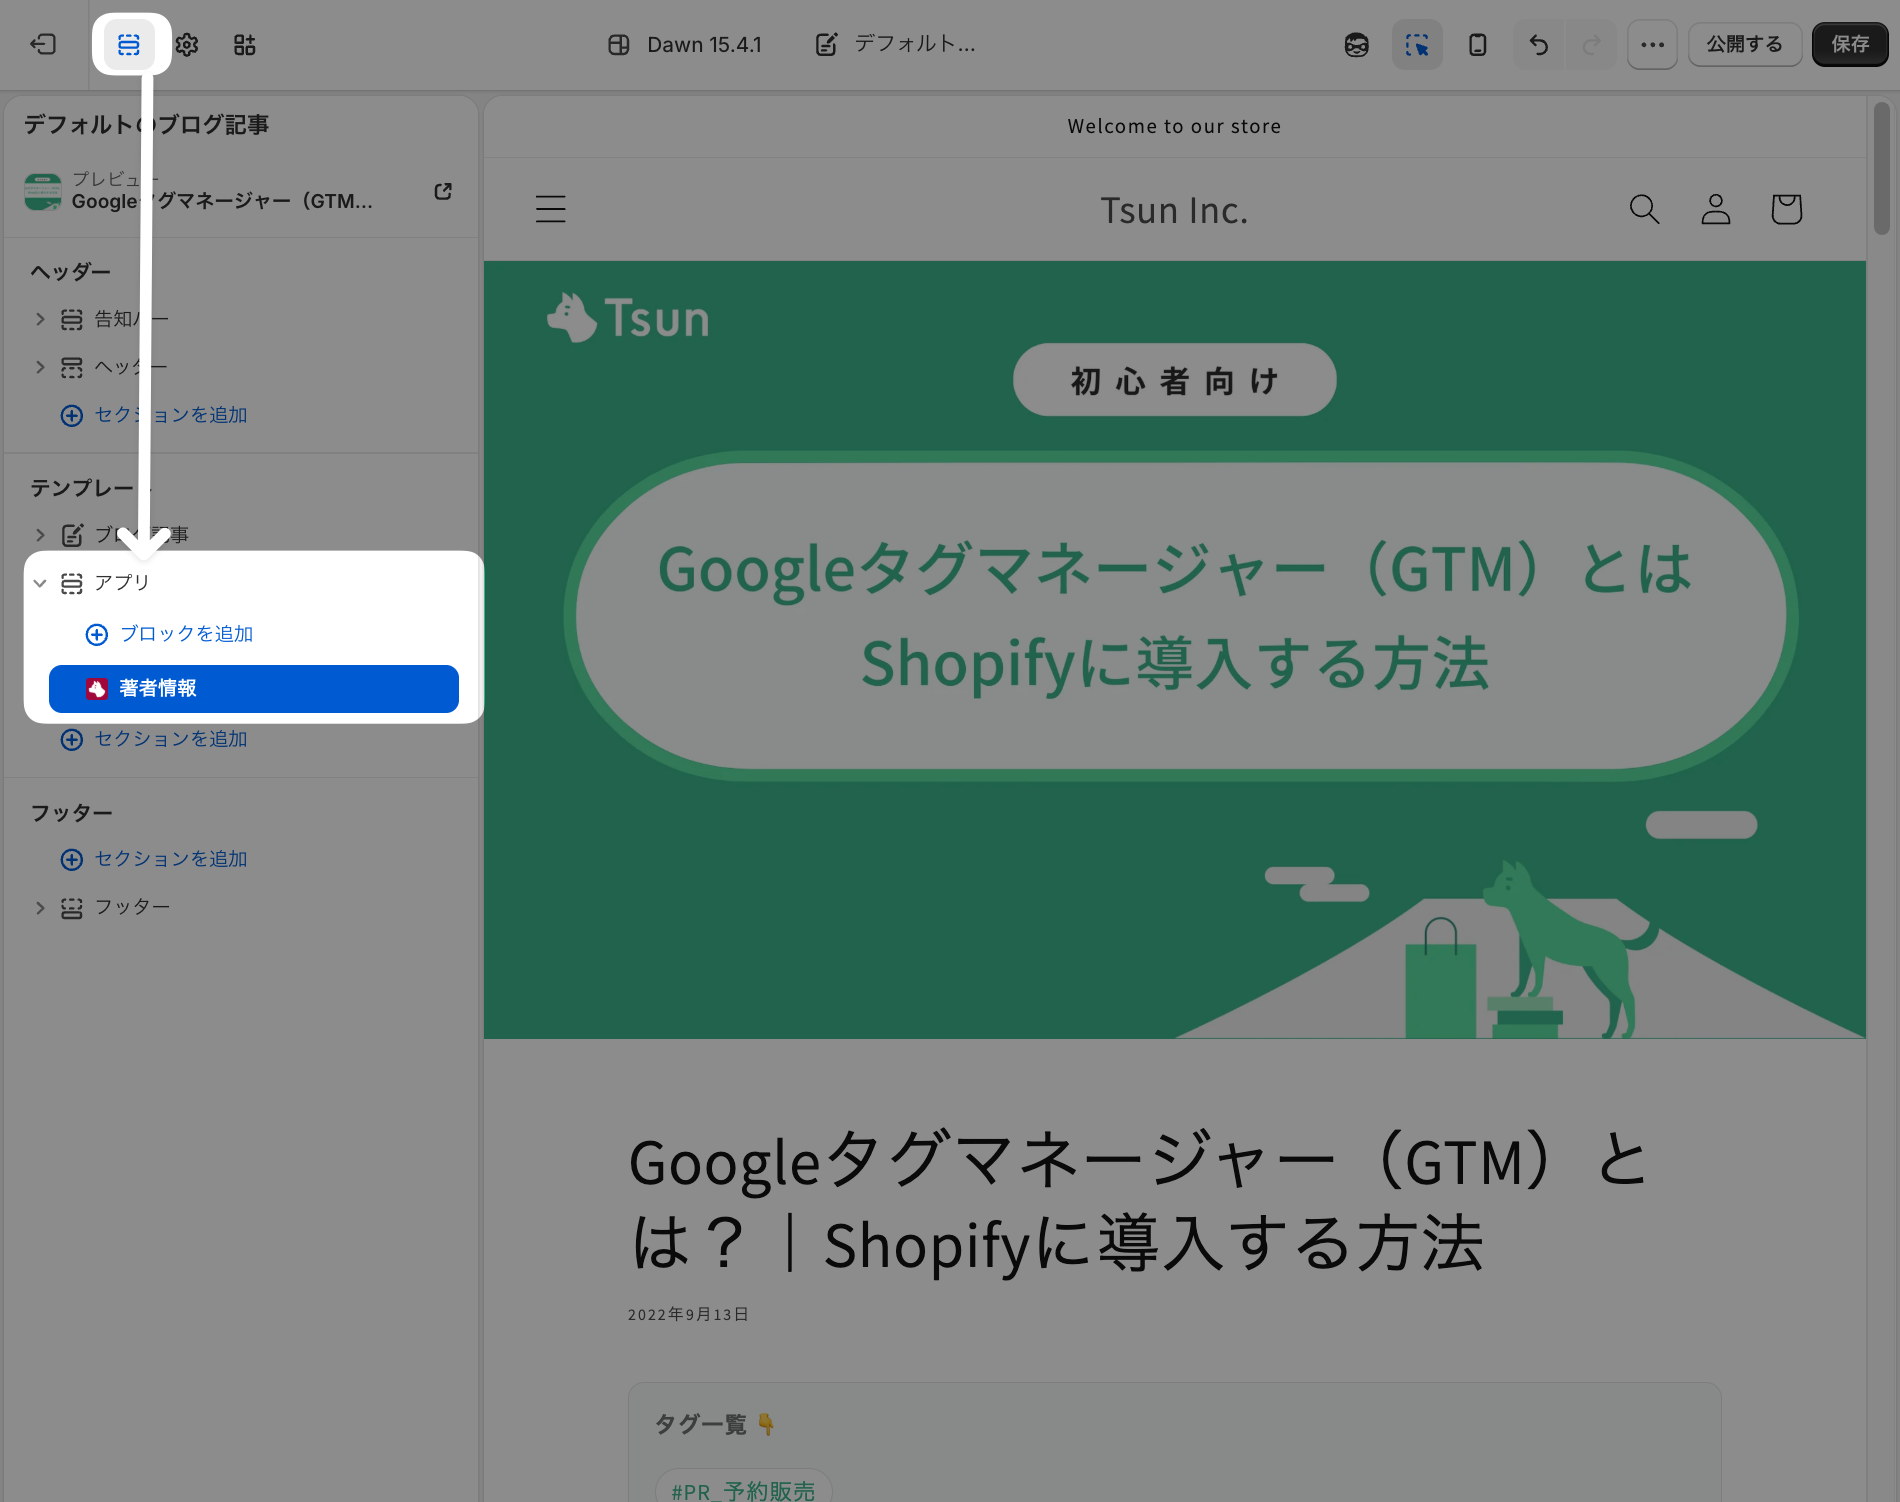
Task: Expand the フッター section row
Action: [40, 907]
